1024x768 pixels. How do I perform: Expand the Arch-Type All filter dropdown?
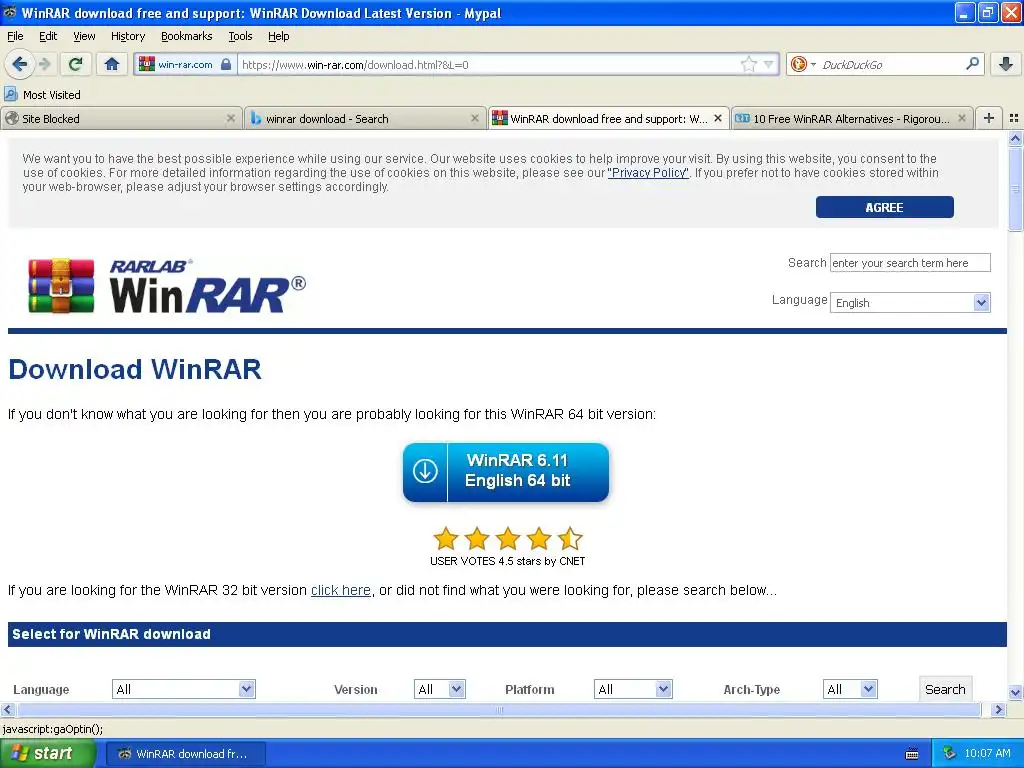(850, 689)
